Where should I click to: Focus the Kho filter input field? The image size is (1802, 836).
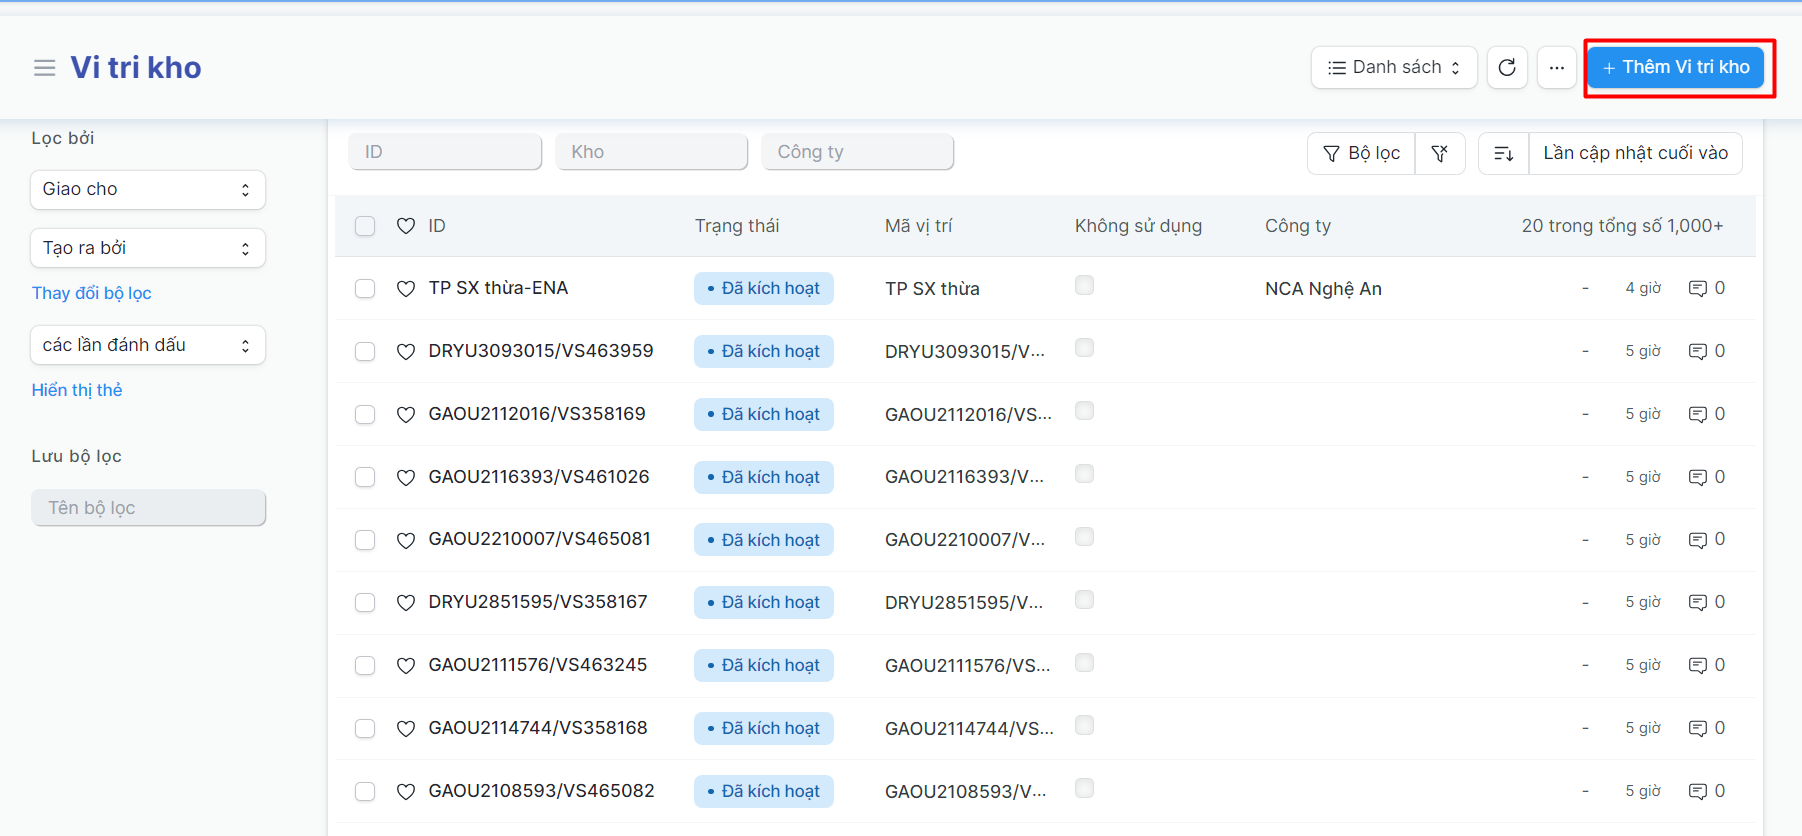tap(651, 152)
